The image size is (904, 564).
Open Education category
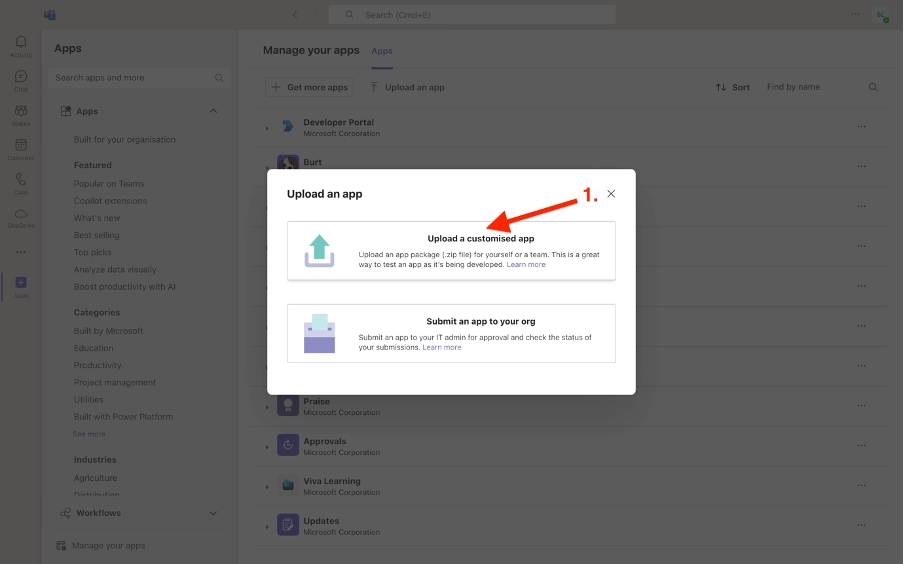93,348
